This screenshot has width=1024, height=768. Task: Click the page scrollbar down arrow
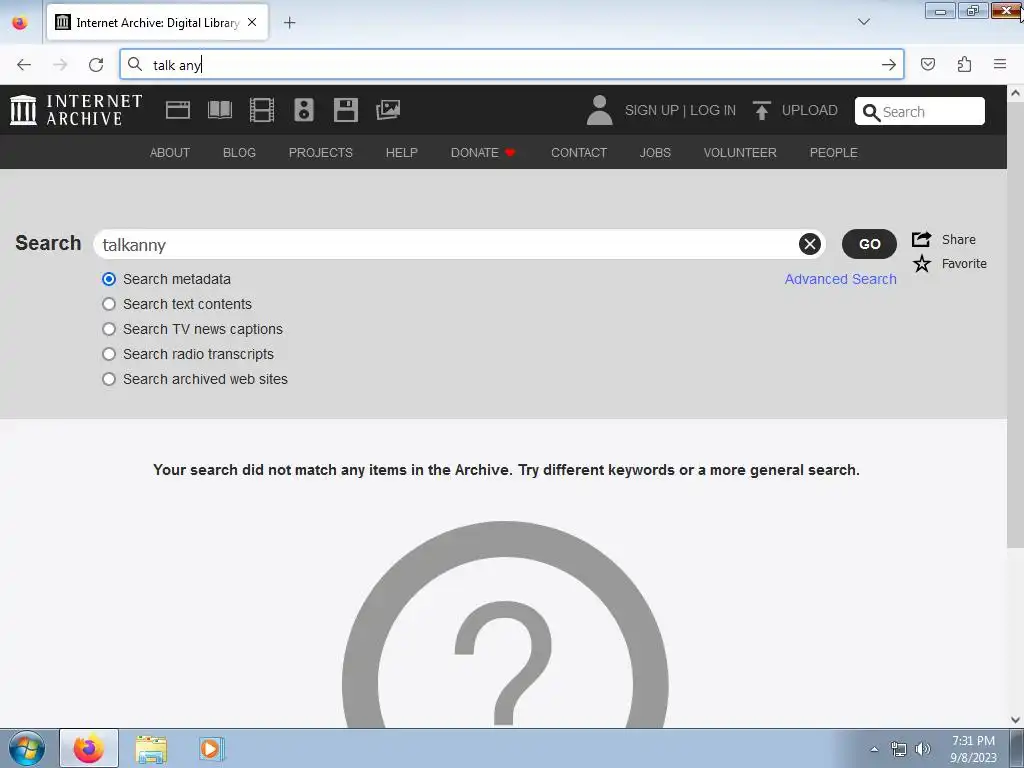(1016, 720)
